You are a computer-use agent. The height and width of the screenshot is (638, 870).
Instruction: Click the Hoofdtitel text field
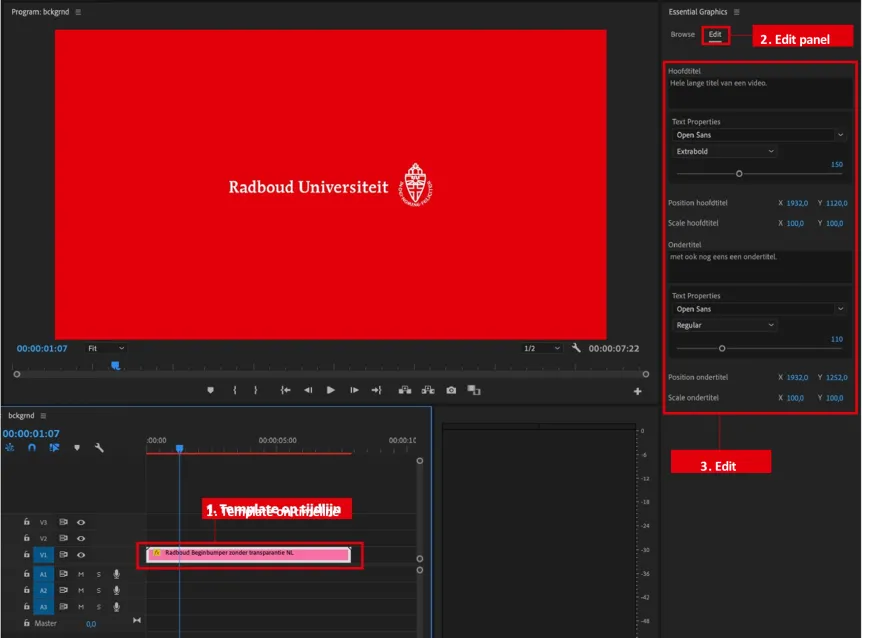point(760,93)
